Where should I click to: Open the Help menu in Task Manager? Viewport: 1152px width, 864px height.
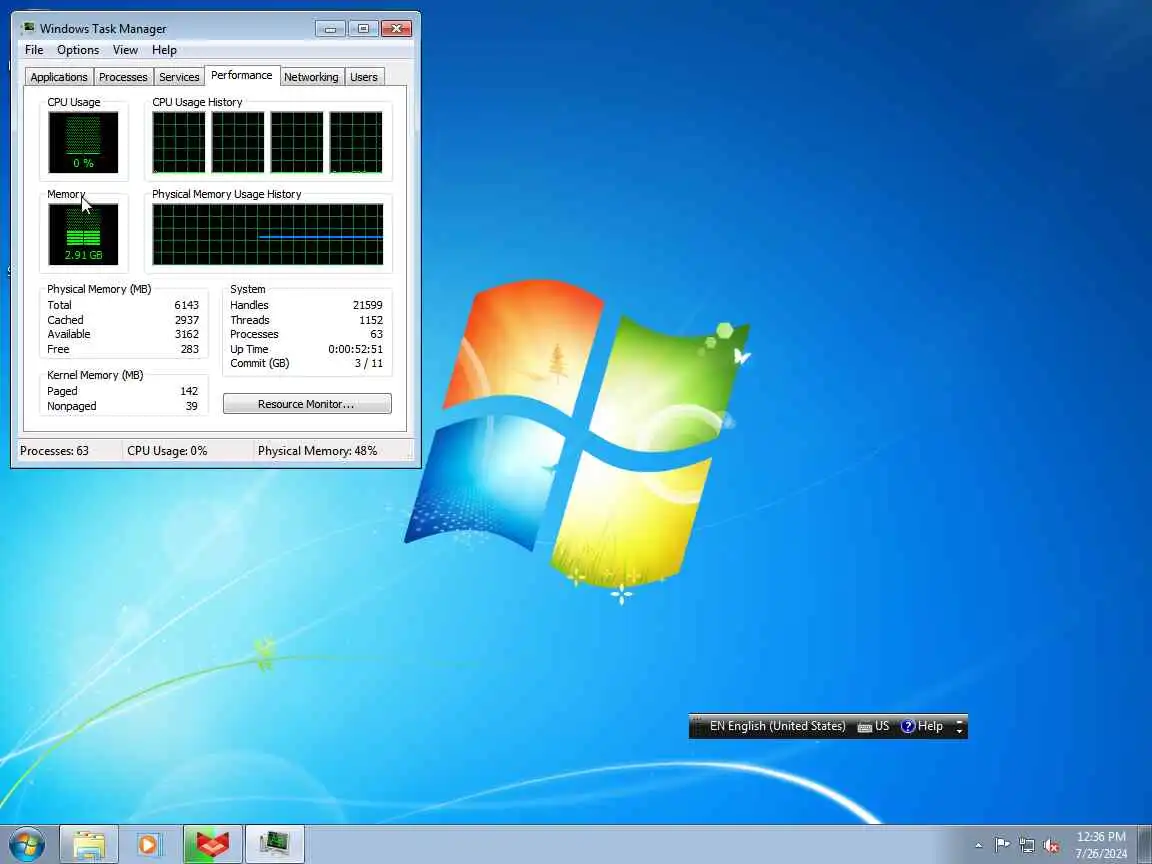tap(164, 50)
